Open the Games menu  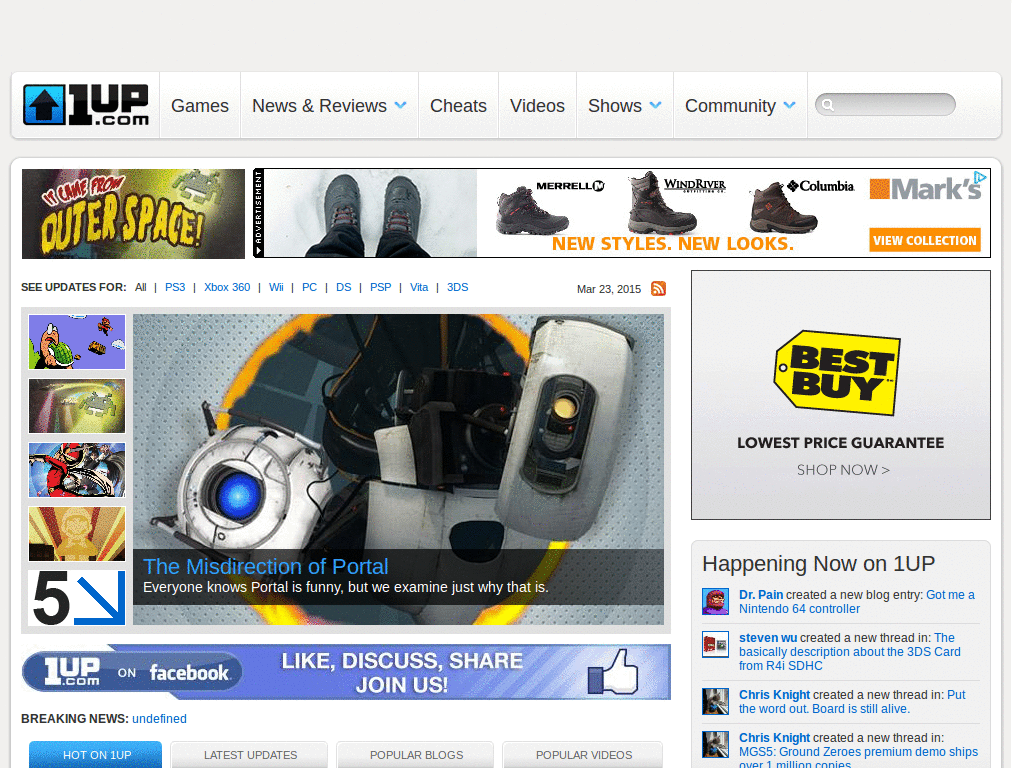[x=200, y=106]
